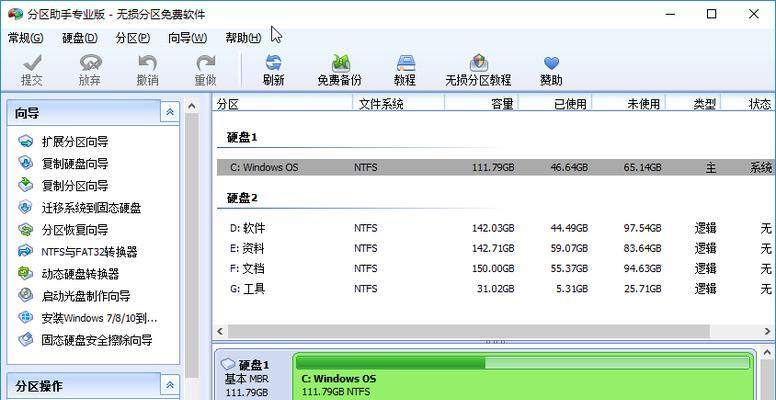Click the 赞助 heart icon
776x400 pixels.
(x=551, y=63)
